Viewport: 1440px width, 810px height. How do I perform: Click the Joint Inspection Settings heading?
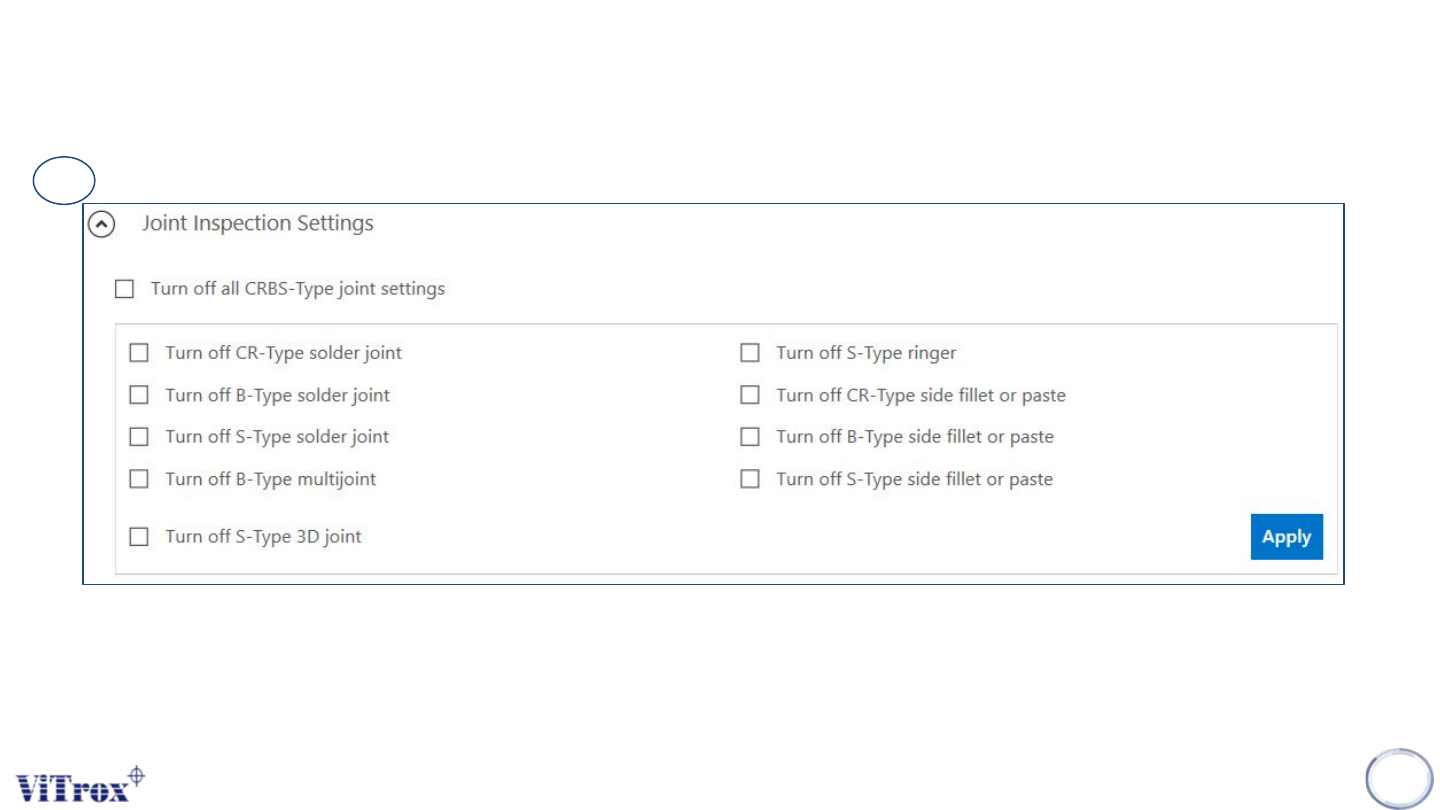pos(258,223)
